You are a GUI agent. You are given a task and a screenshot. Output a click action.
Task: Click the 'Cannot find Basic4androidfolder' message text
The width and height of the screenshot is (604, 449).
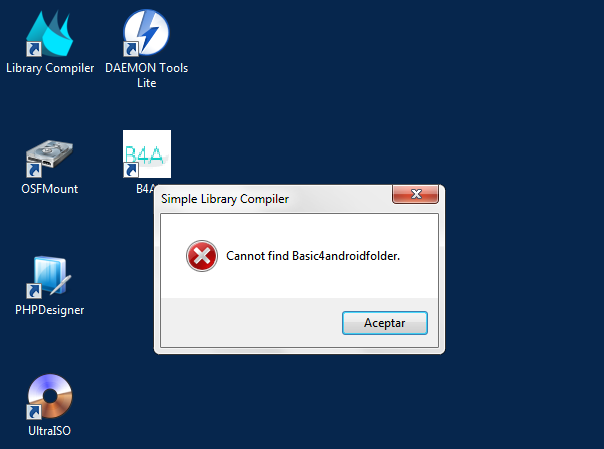(313, 256)
